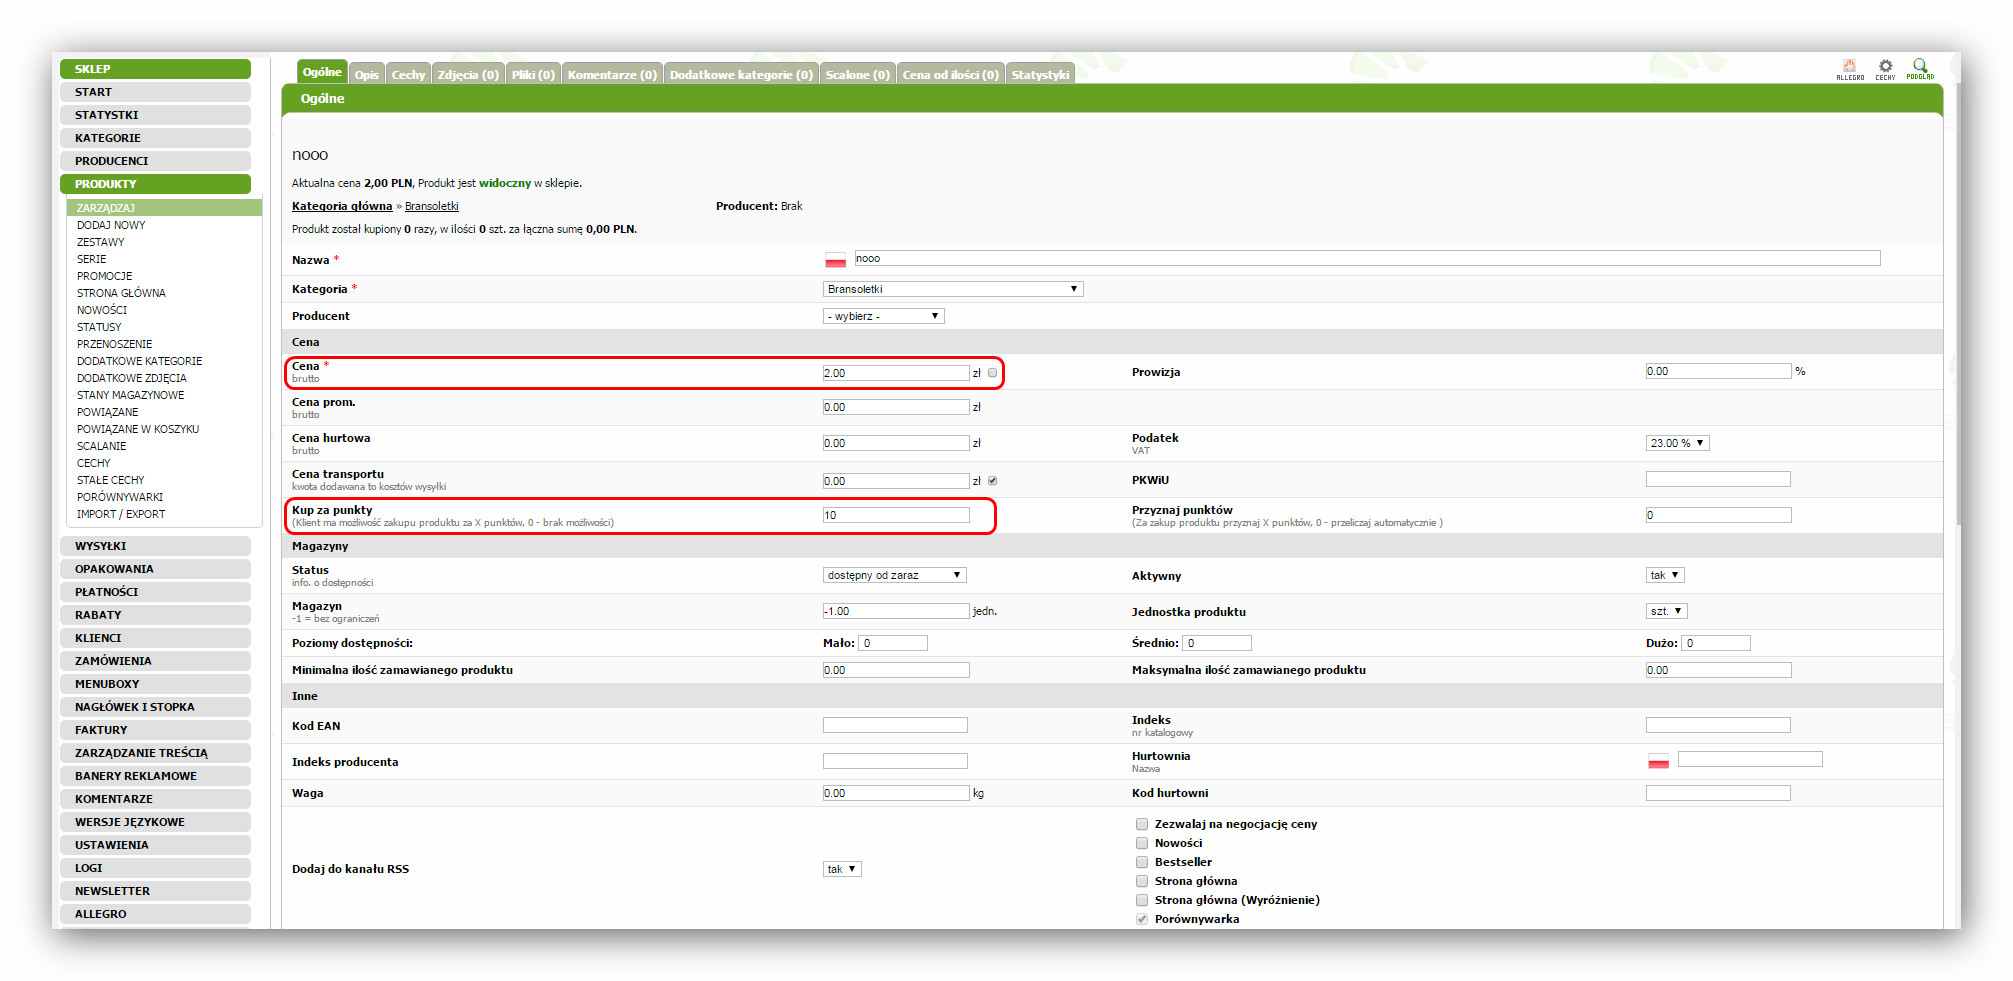The image size is (2013, 981).
Task: Open the Jednostka produktu szt. dropdown
Action: click(x=1667, y=611)
